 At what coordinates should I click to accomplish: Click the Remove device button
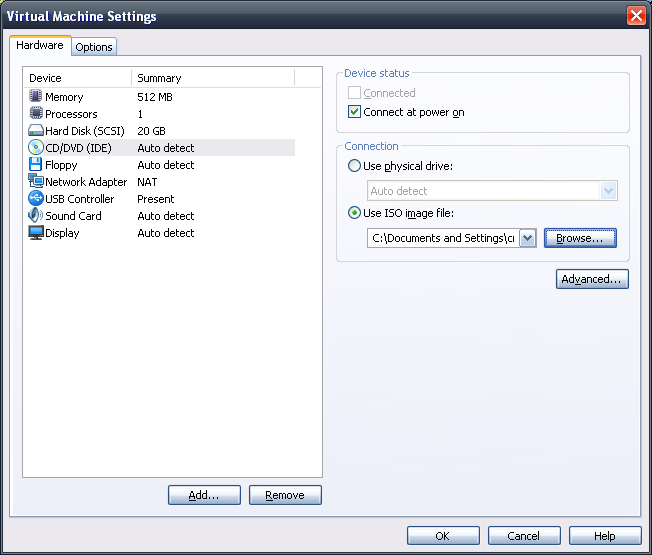coord(285,495)
